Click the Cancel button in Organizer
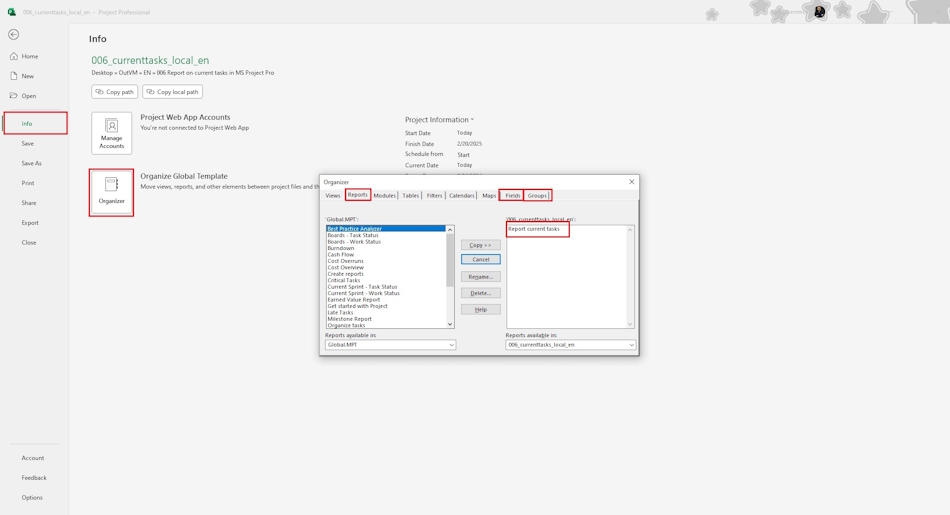Viewport: 950px width, 515px height. [x=480, y=259]
